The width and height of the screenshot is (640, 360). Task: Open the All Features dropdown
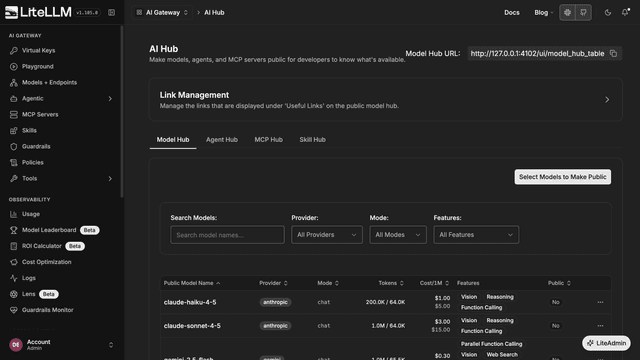476,235
